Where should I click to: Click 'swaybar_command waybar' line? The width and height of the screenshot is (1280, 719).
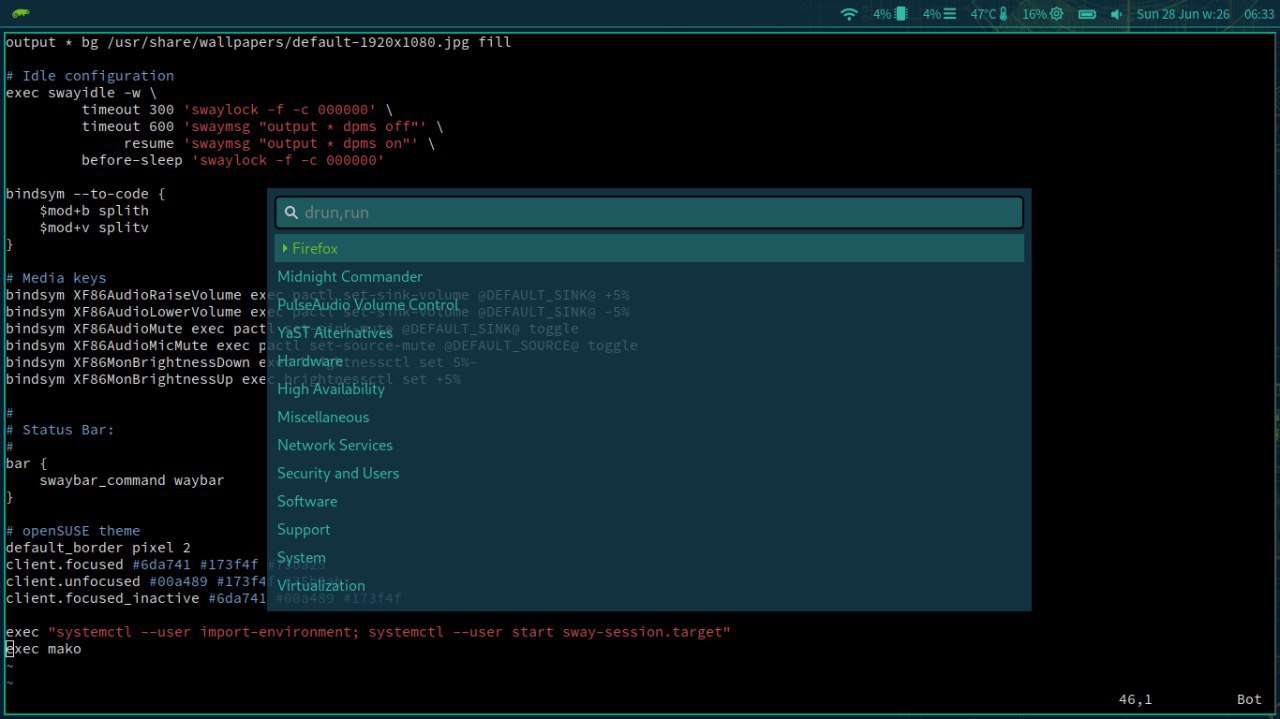point(132,480)
